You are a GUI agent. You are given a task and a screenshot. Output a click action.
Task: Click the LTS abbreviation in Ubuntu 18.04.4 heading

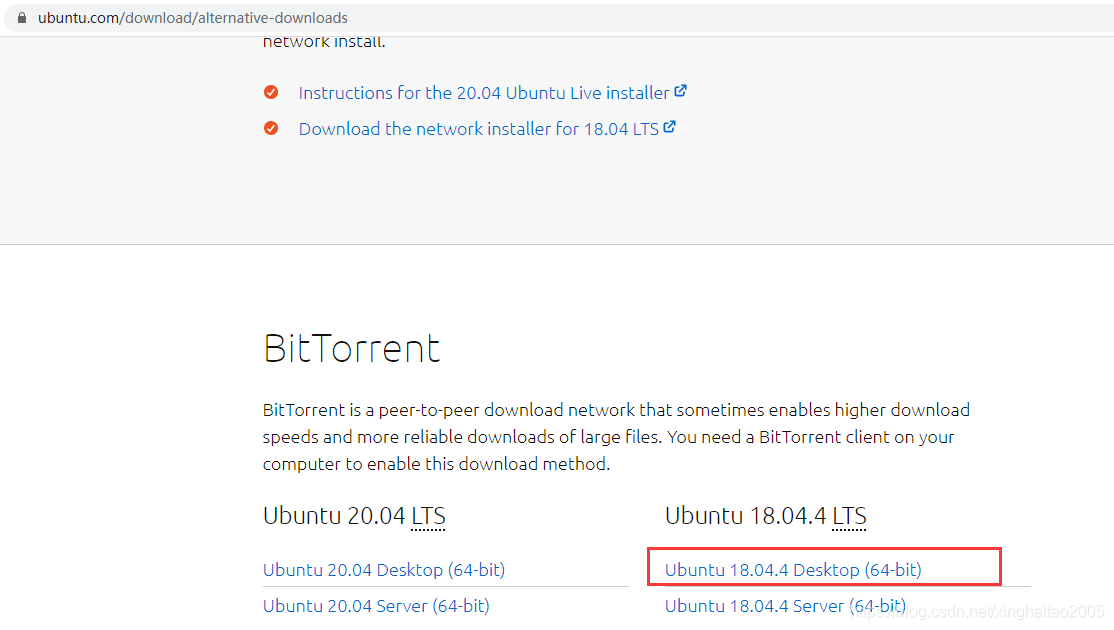(x=849, y=516)
